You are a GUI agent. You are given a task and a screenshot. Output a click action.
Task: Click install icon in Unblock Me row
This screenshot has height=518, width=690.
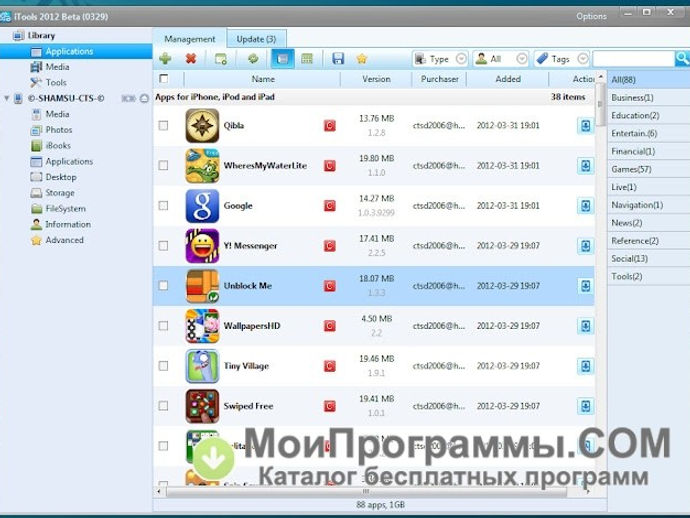pos(585,286)
